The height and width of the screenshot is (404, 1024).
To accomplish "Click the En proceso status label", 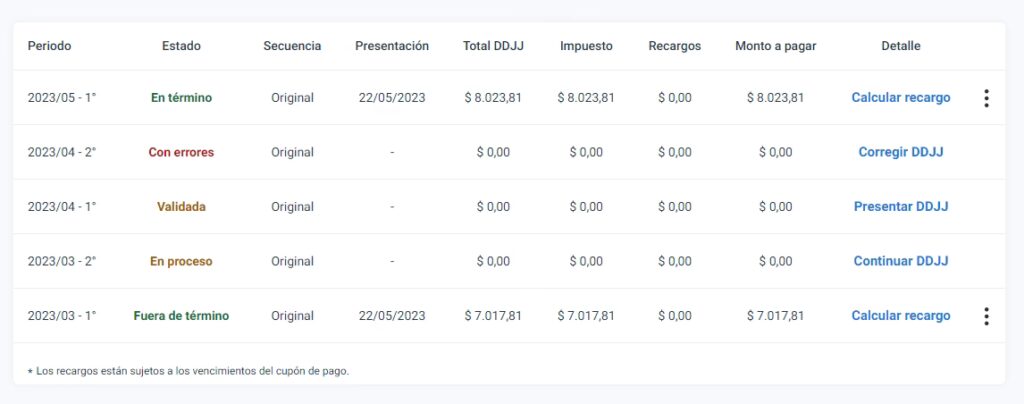I will point(181,261).
